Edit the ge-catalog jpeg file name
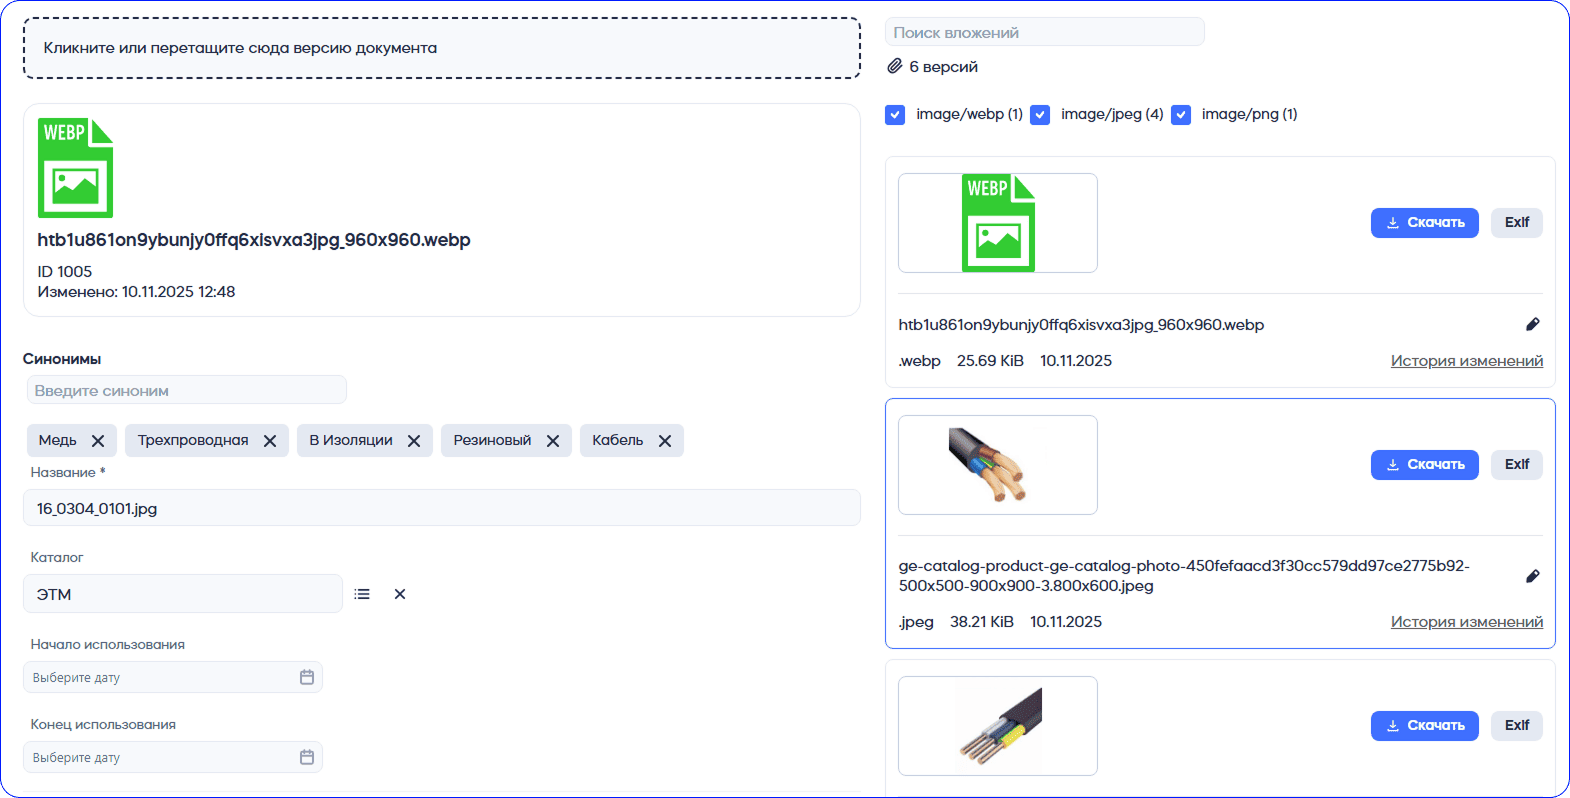Screen dimensions: 1570x798 click(x=1532, y=576)
